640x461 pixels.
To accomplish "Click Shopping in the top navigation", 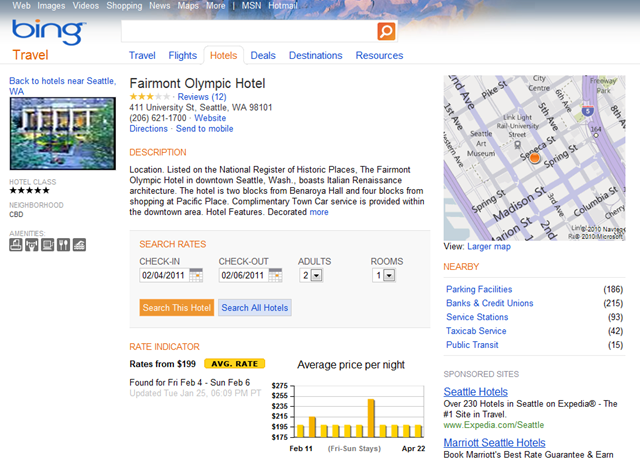I will [x=124, y=6].
